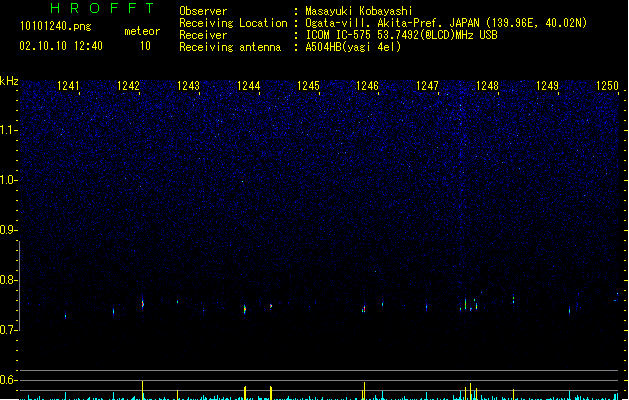Click the Receiver label

pos(203,35)
